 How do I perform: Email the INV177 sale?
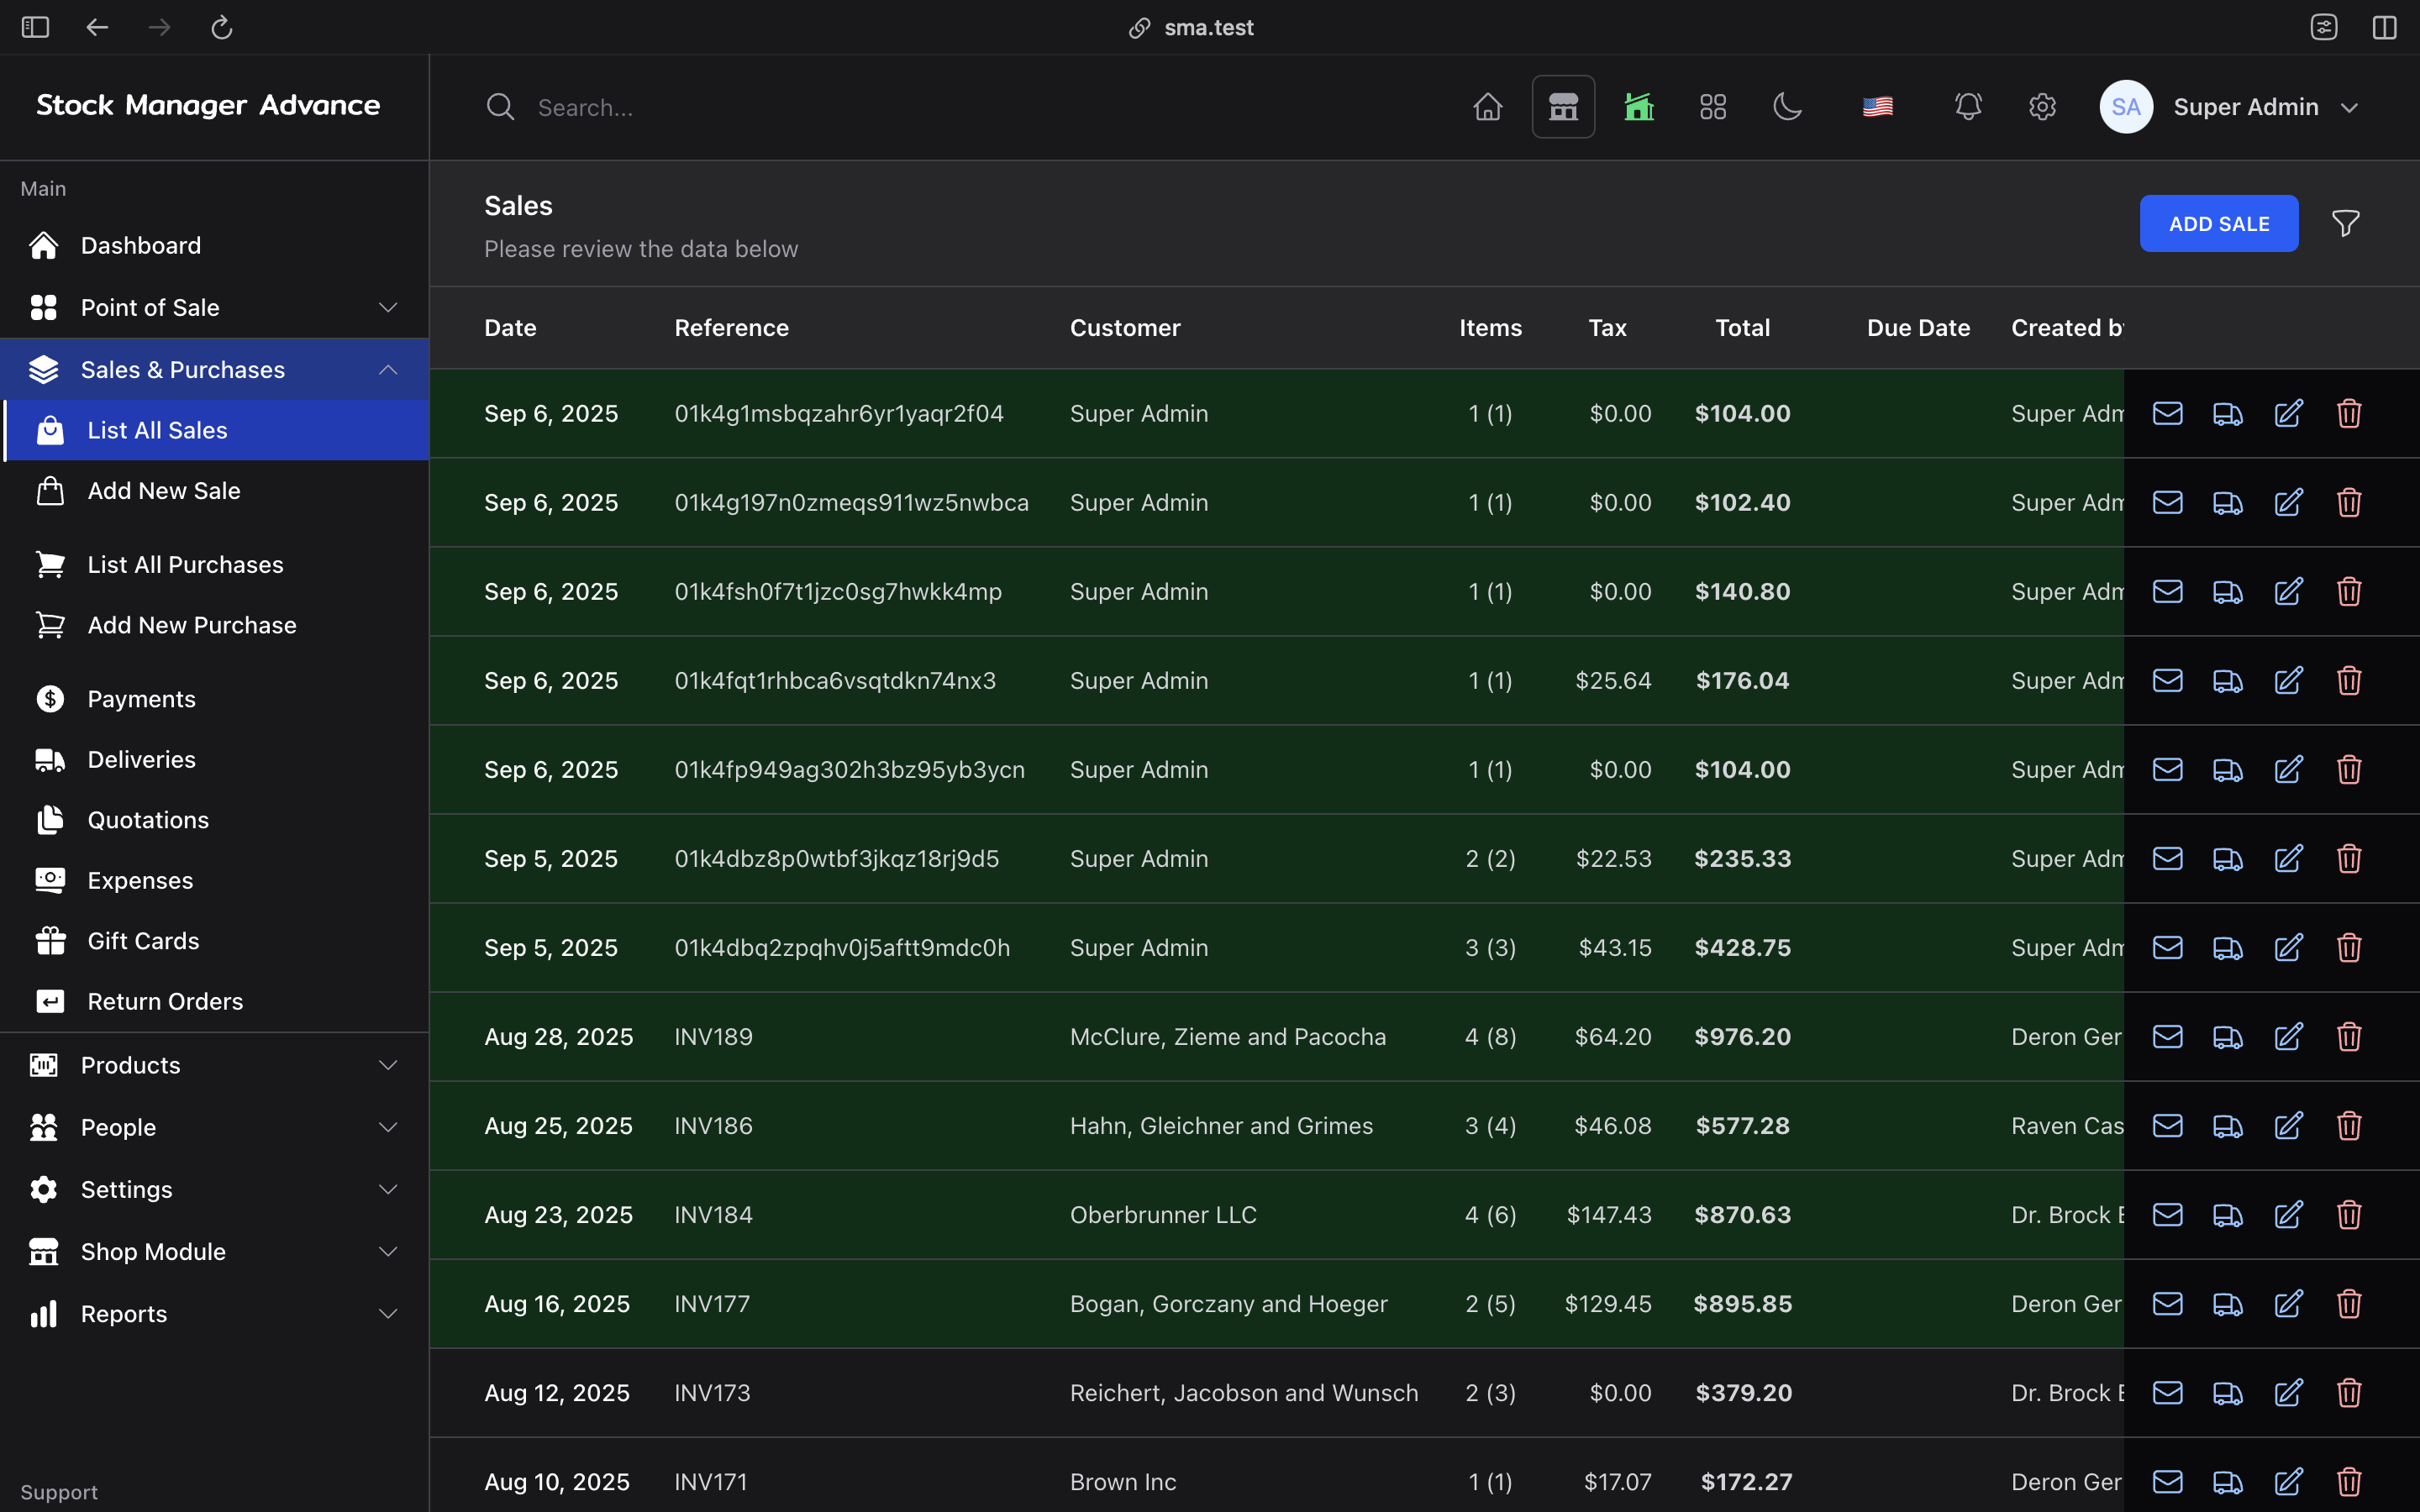(x=2167, y=1303)
